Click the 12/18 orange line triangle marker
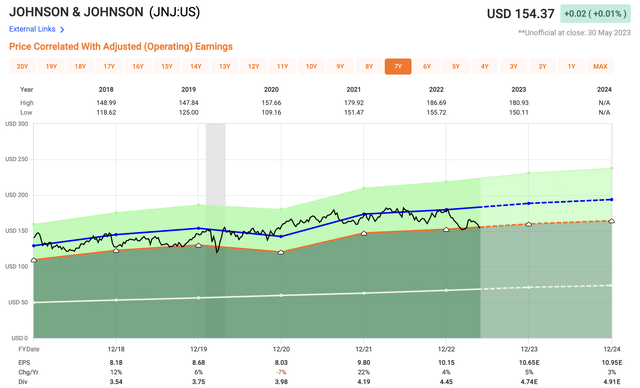The image size is (640, 388). coord(116,250)
